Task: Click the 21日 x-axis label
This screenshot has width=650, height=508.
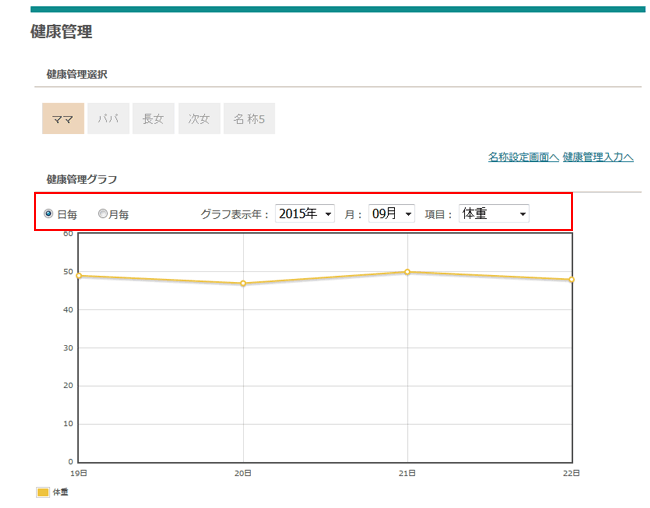Action: click(x=407, y=473)
